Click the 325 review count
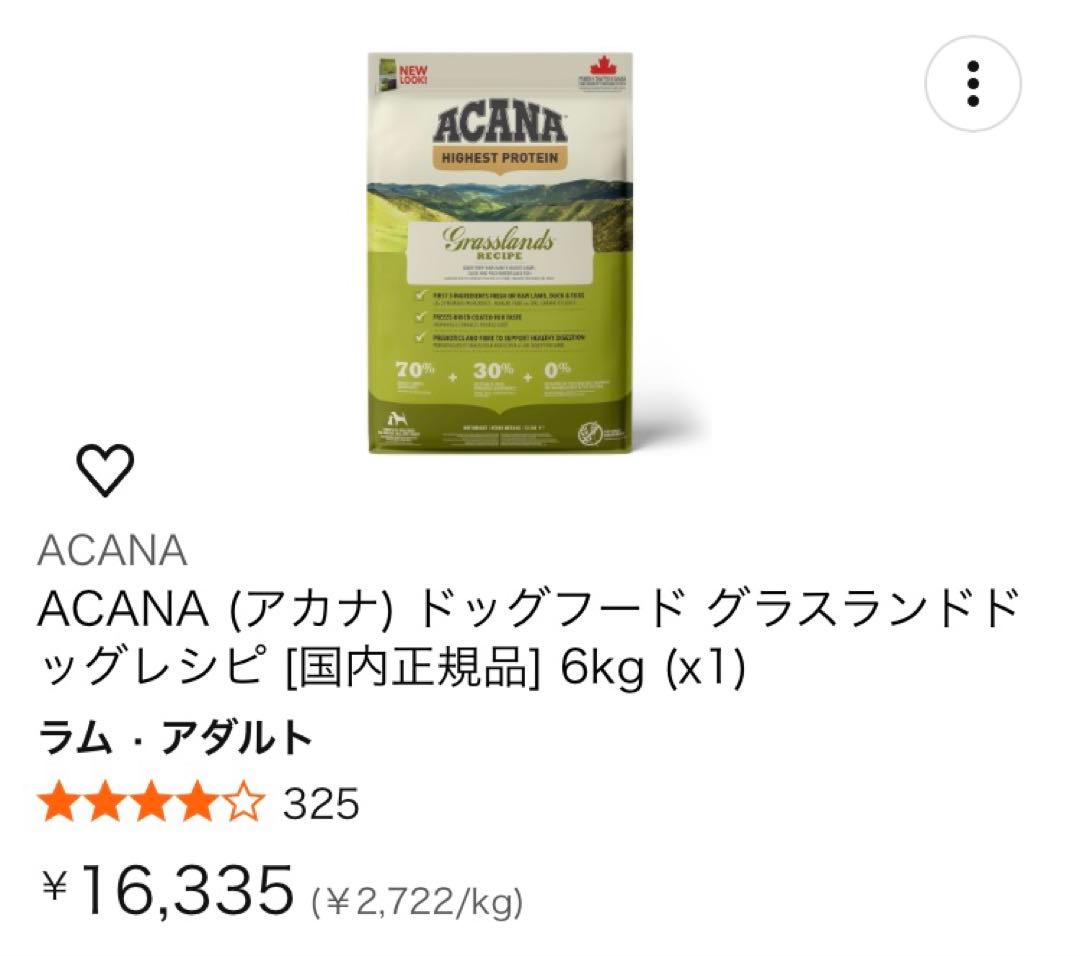This screenshot has height=956, width=1080. click(x=321, y=803)
